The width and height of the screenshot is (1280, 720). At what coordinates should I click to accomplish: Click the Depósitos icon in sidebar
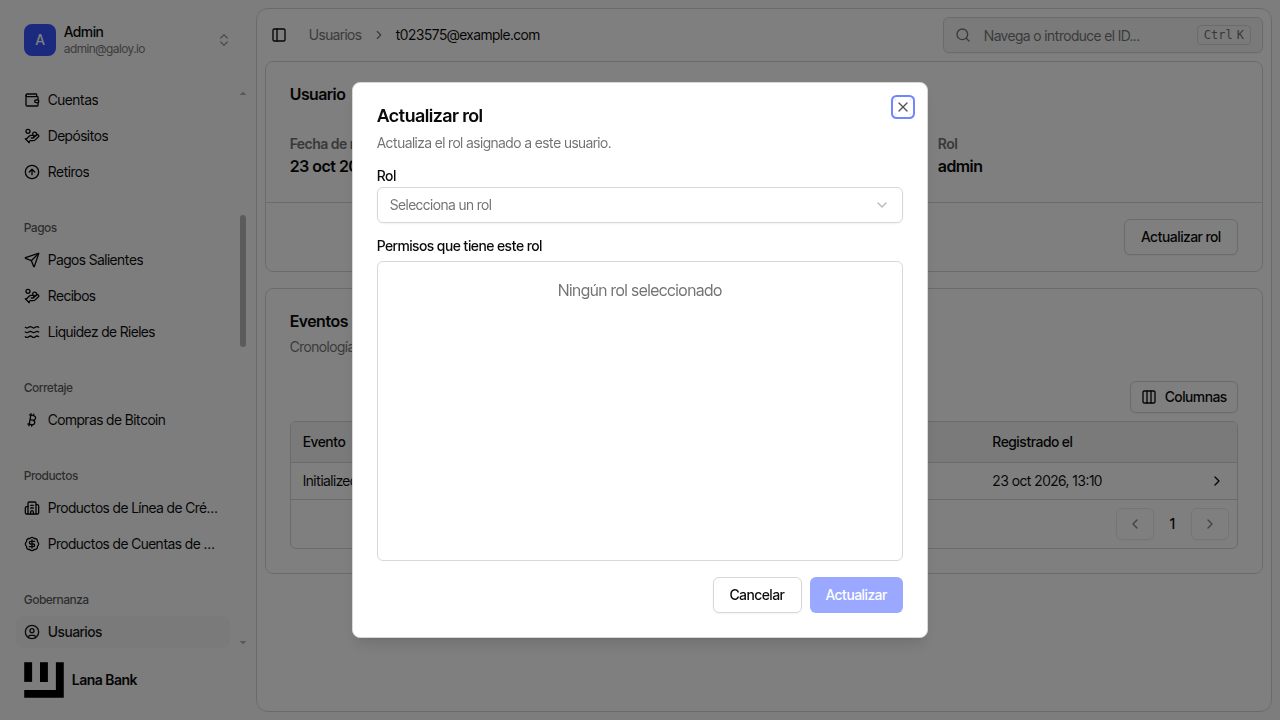click(x=31, y=136)
